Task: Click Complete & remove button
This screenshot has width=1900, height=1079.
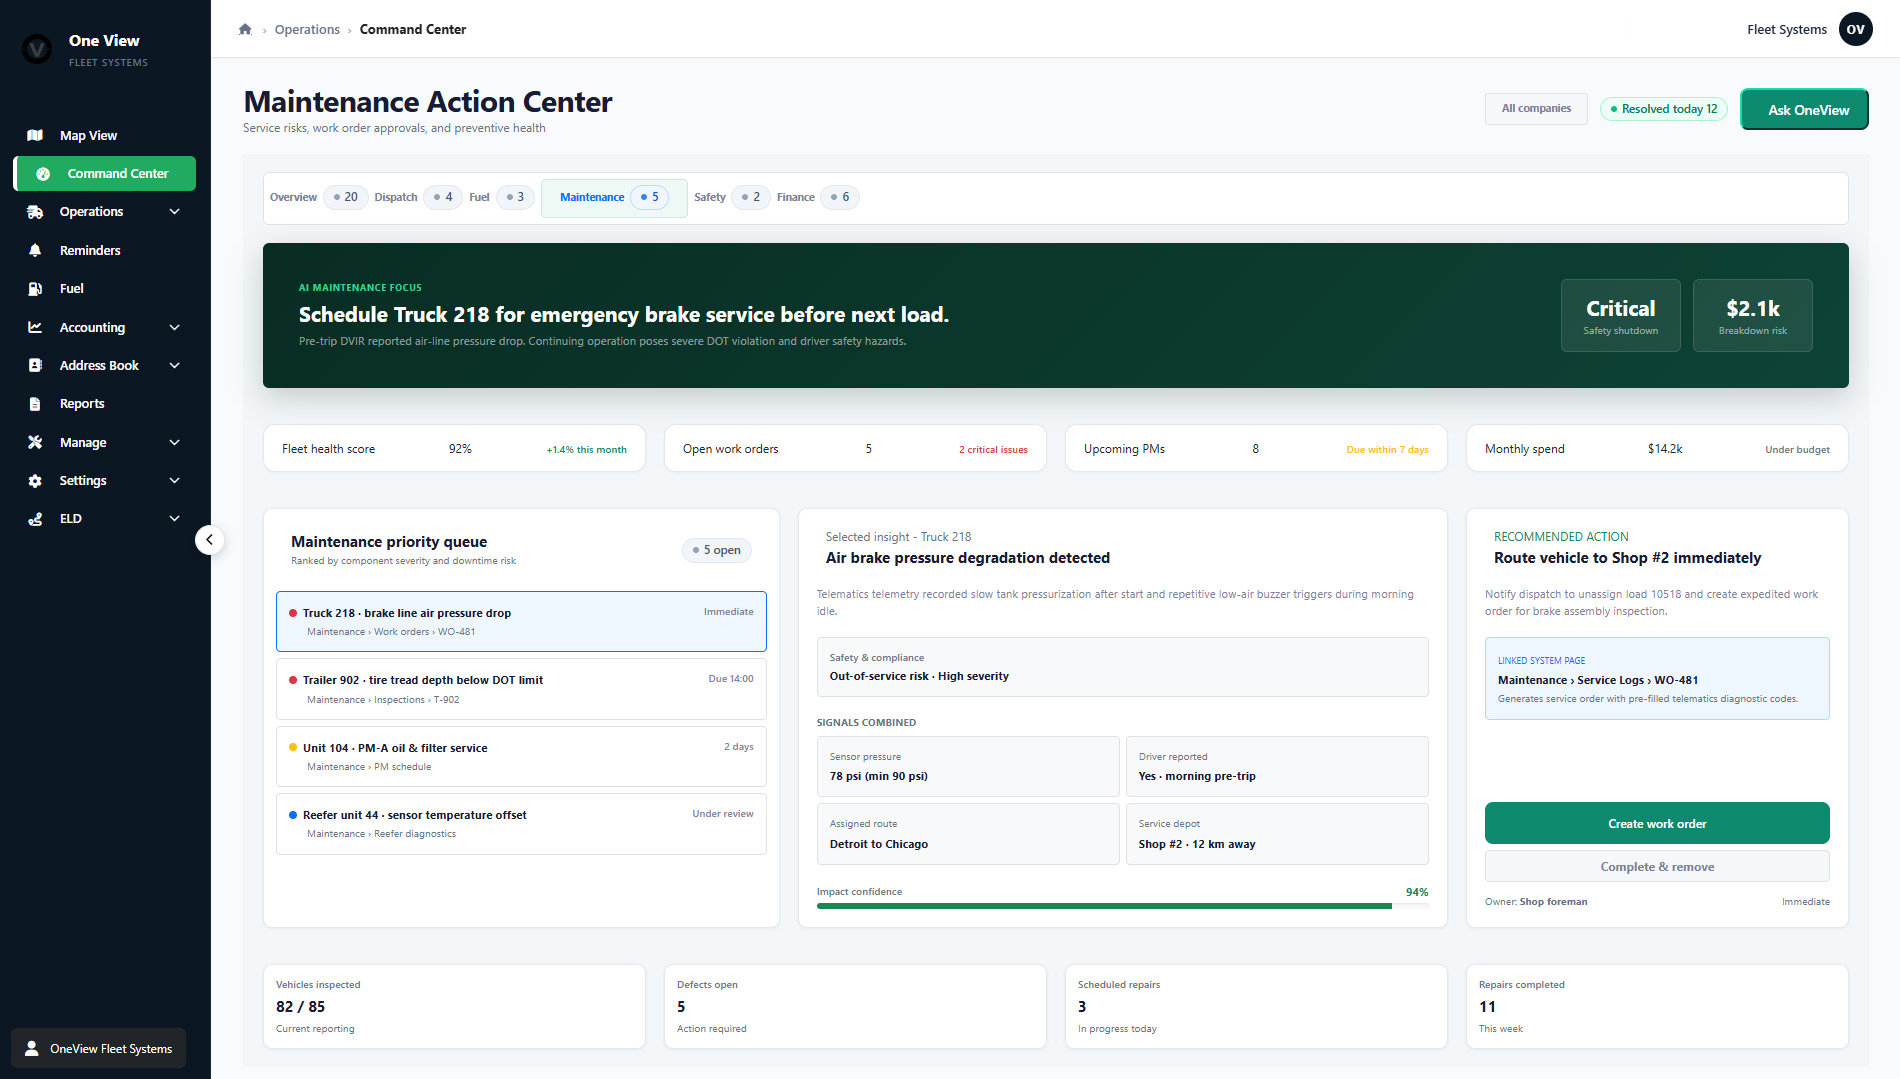Action: tap(1657, 867)
